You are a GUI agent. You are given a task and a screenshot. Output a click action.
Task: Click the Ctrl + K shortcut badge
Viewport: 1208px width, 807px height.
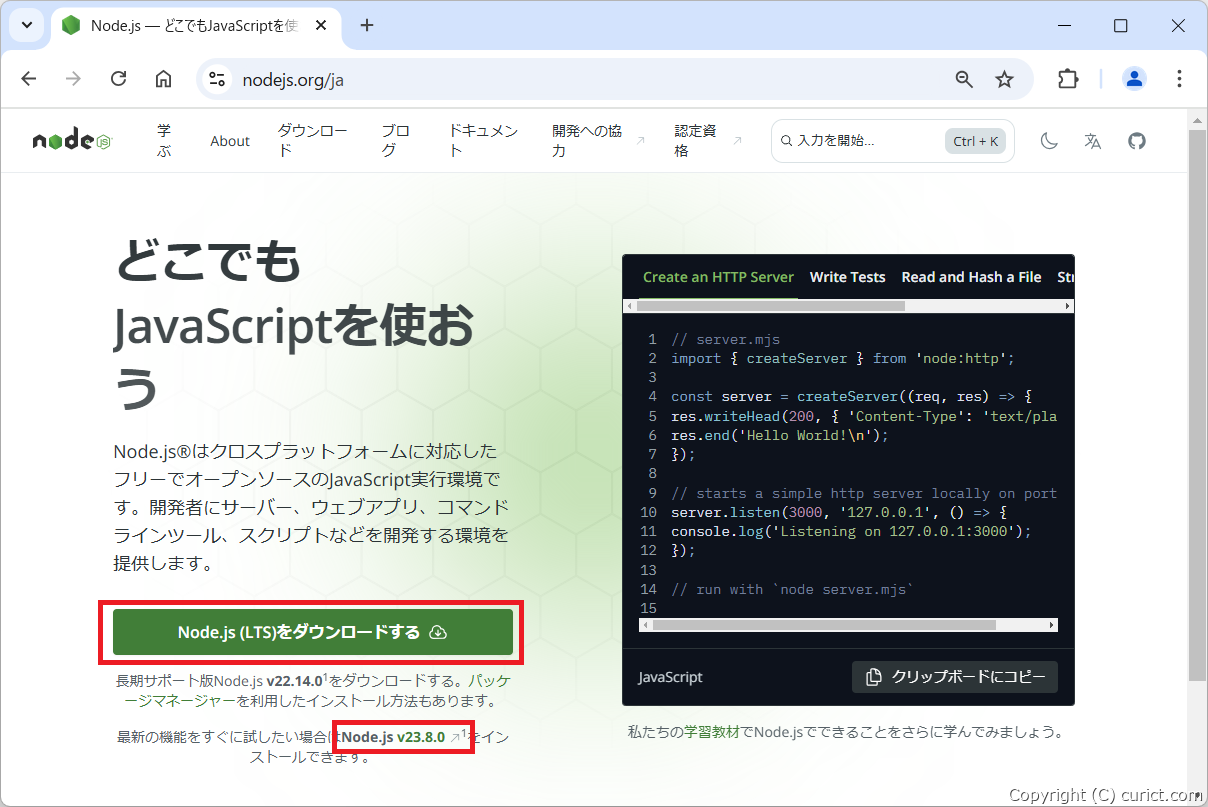click(x=976, y=141)
